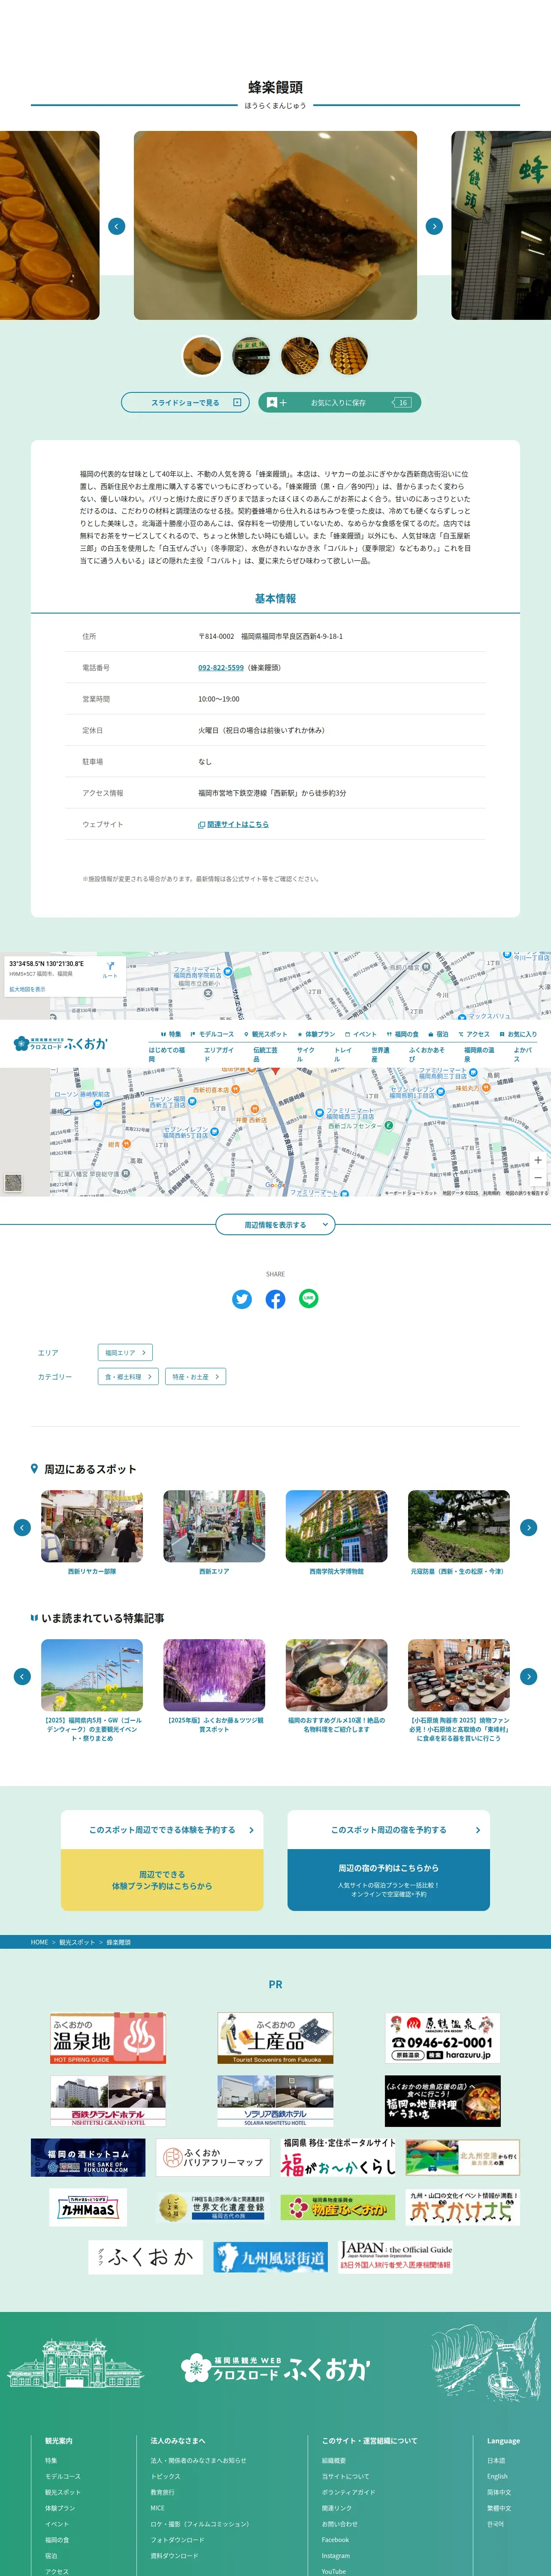The image size is (551, 2576).
Task: Open the イベント header menu item
Action: point(361,1034)
